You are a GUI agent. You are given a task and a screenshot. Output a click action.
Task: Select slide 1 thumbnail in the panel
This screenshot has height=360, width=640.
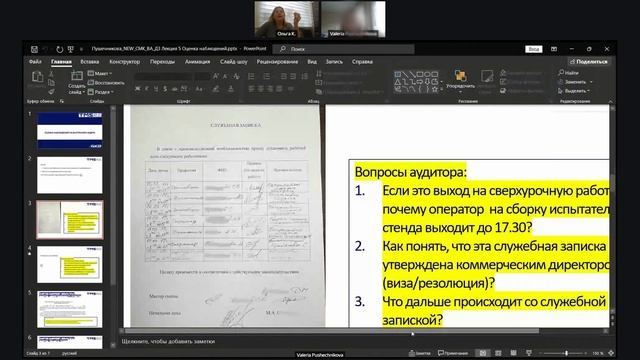(x=69, y=131)
